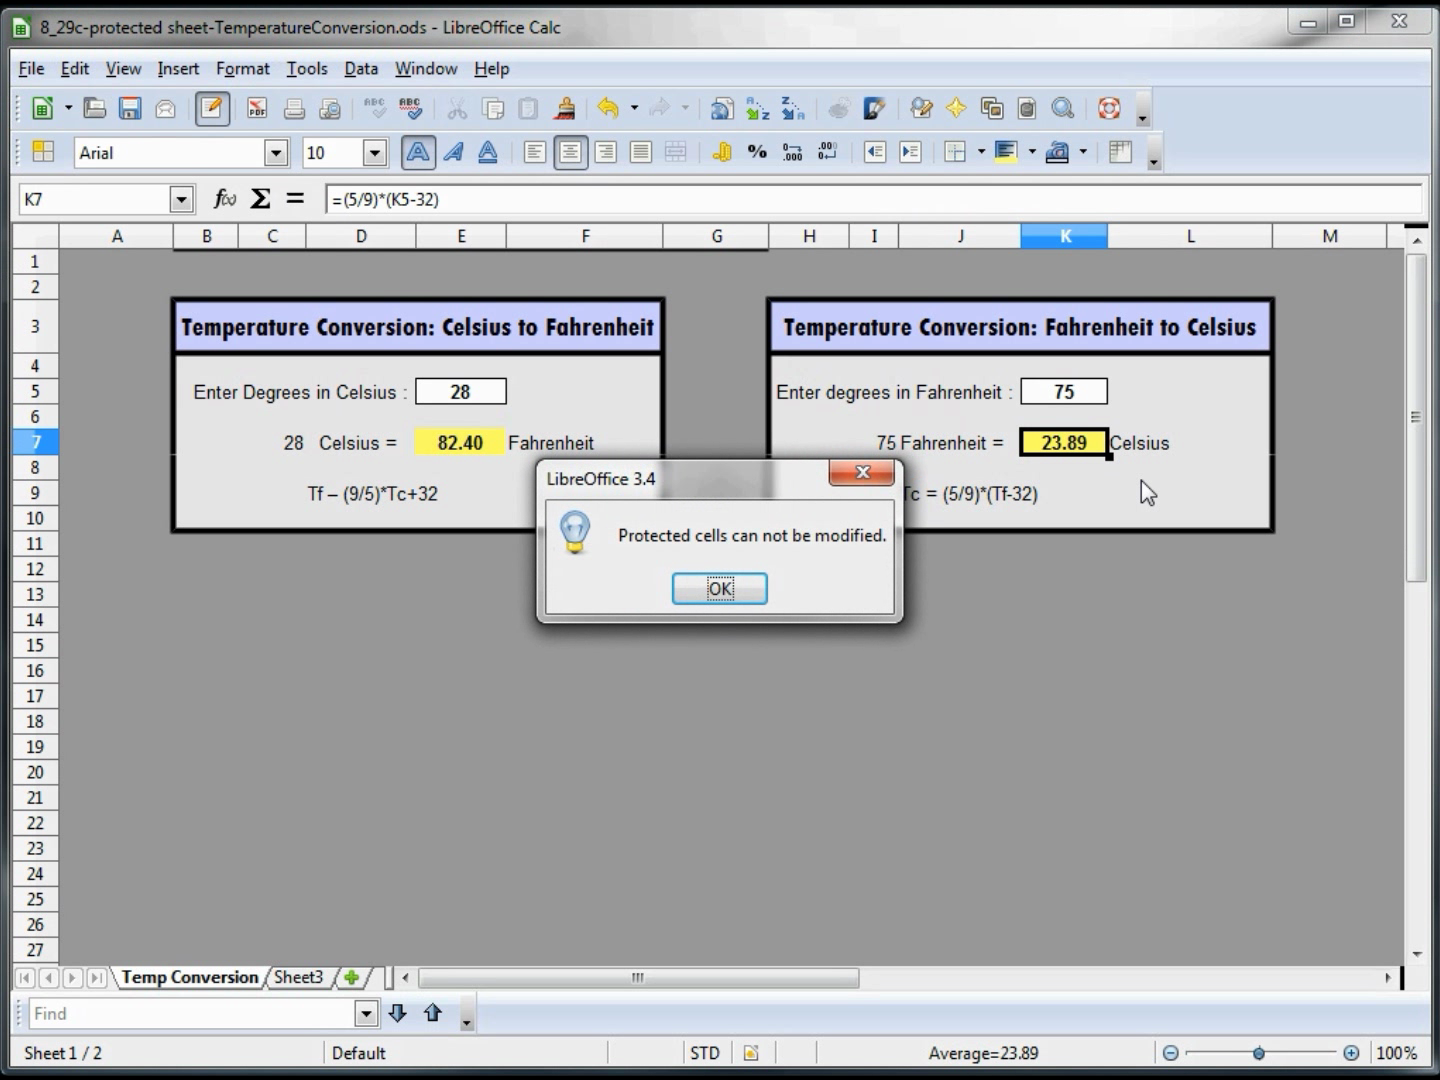Toggle Center Horizontally alignment
Image resolution: width=1440 pixels, height=1080 pixels.
coord(570,152)
